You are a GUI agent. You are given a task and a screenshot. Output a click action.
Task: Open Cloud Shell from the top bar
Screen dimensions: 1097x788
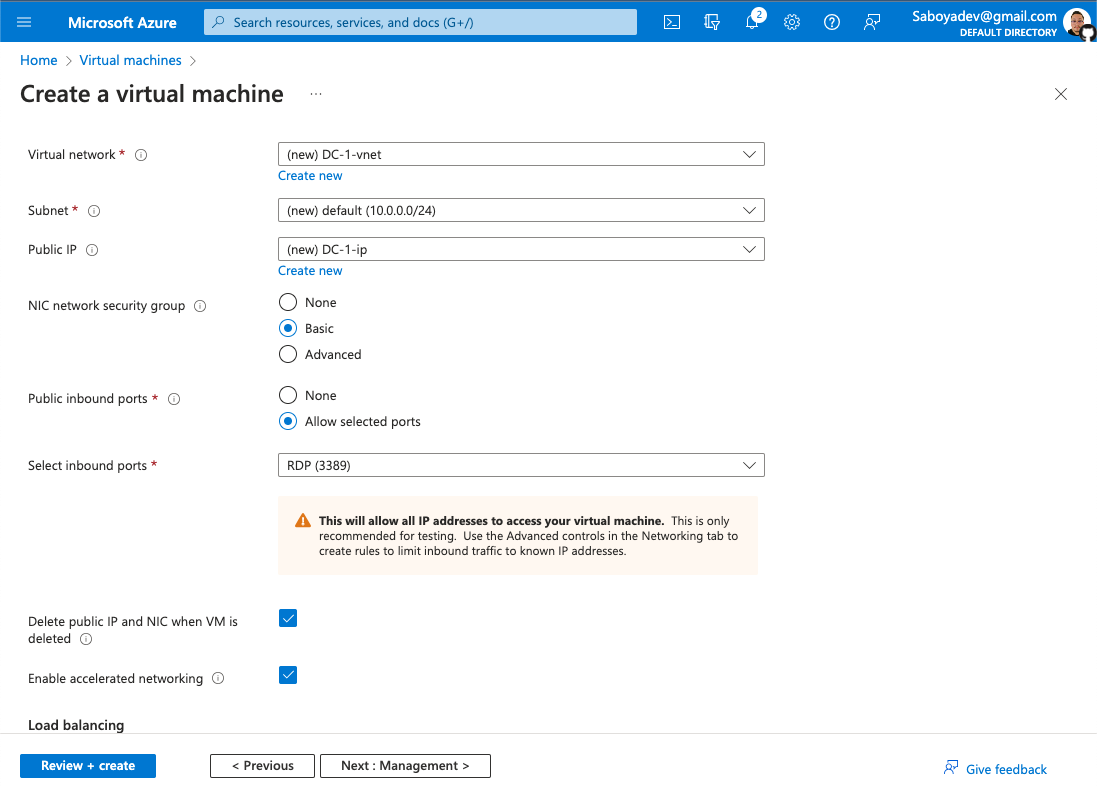672,22
